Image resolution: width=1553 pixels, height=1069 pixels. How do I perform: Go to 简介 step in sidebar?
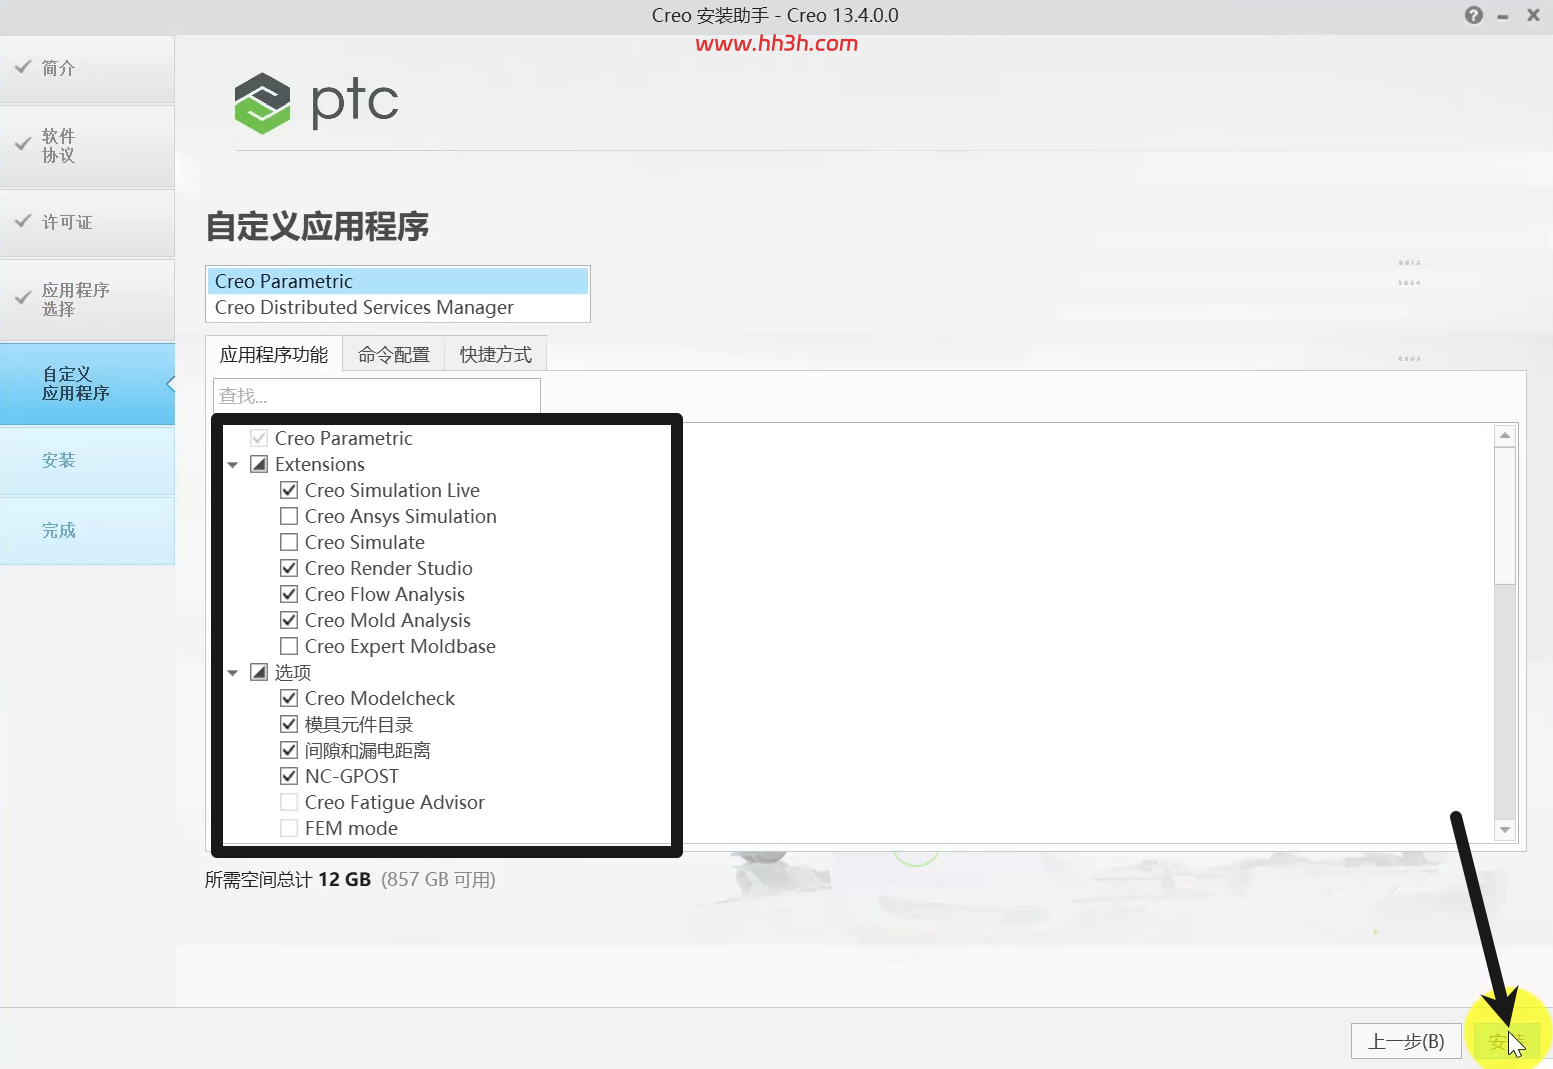coord(87,68)
